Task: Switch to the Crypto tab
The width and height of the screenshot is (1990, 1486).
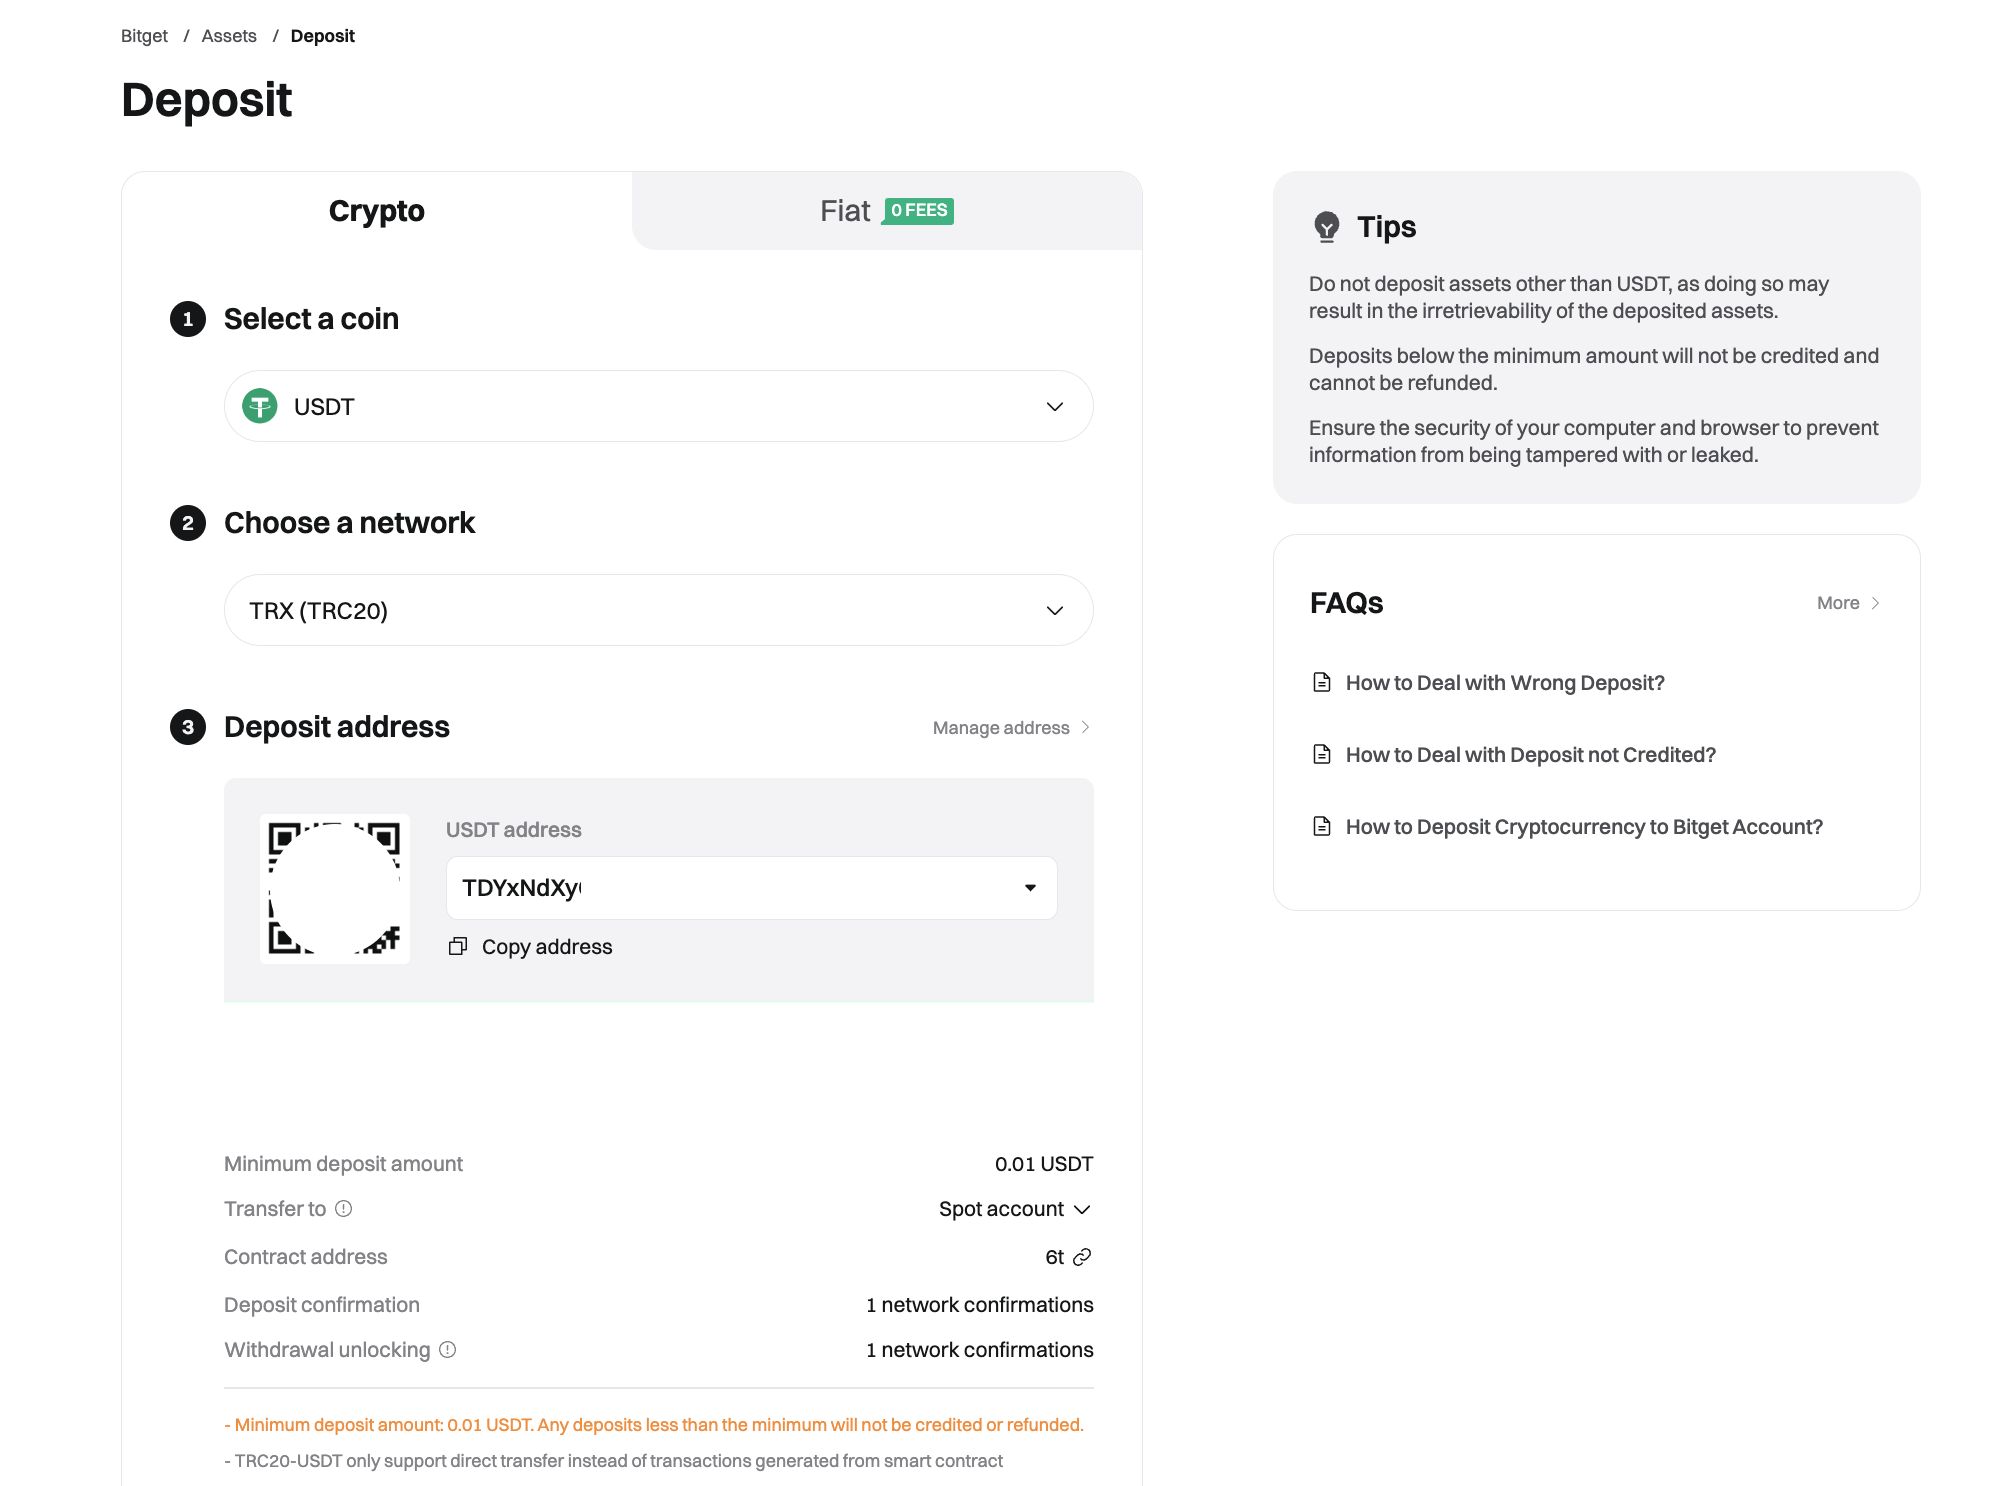Action: [x=378, y=211]
